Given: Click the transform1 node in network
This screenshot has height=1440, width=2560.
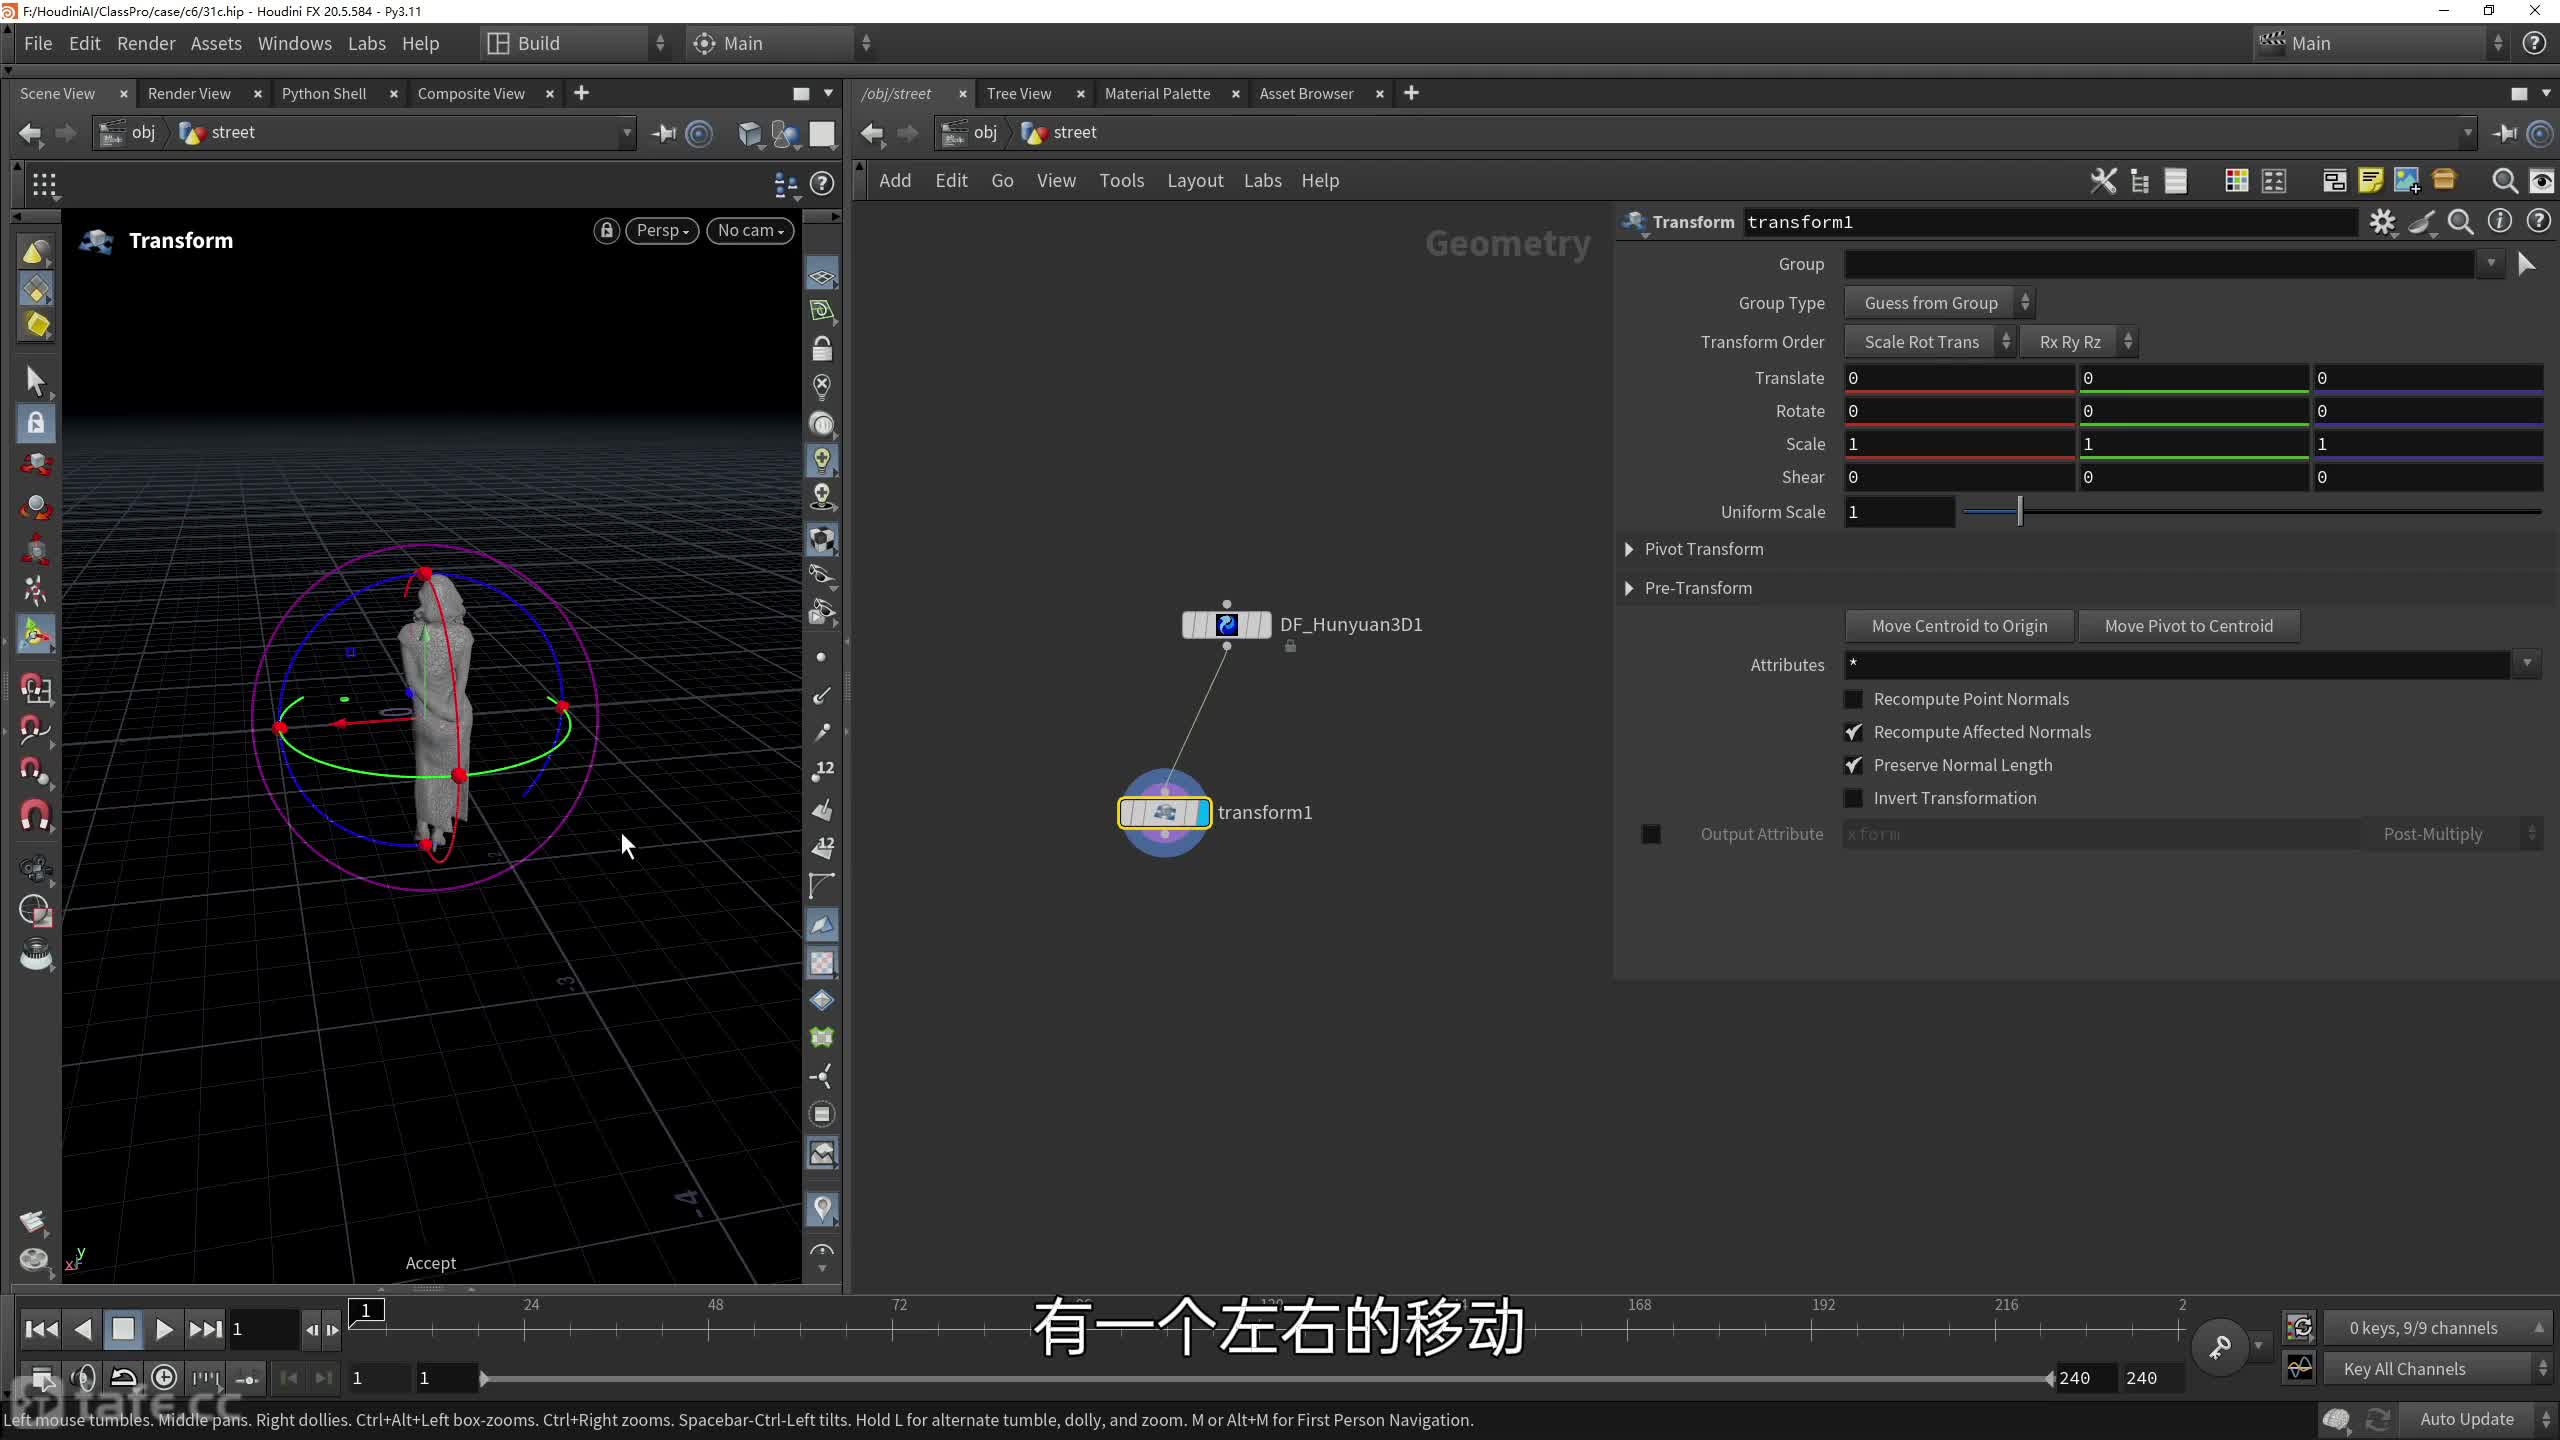Looking at the screenshot, I should (1164, 813).
